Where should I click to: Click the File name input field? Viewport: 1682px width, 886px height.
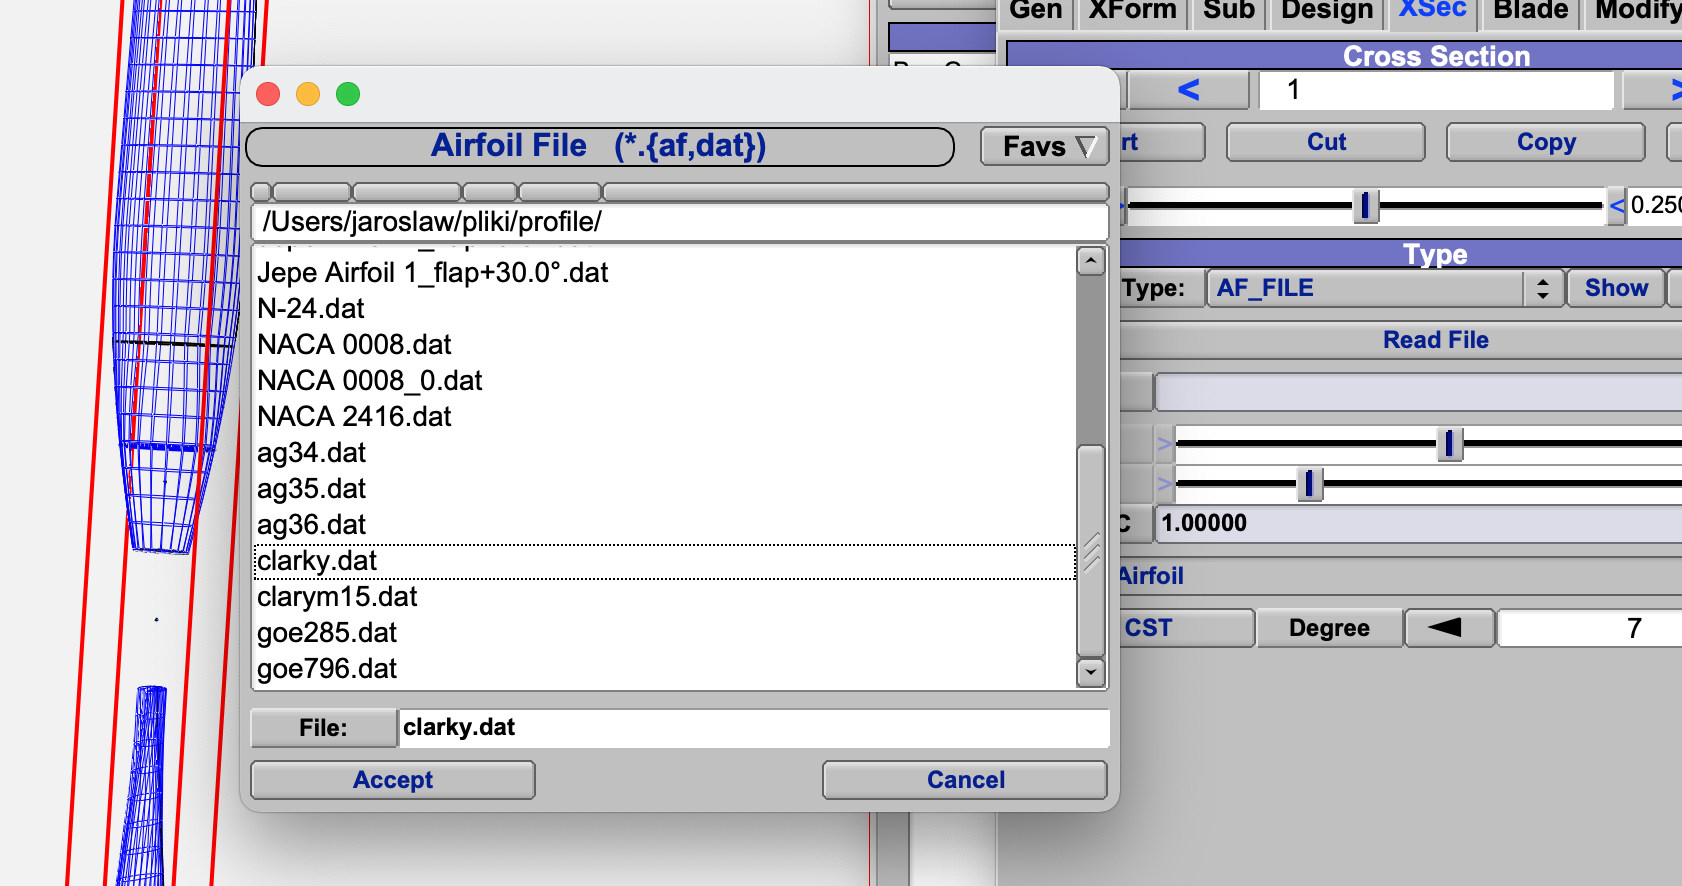click(752, 728)
